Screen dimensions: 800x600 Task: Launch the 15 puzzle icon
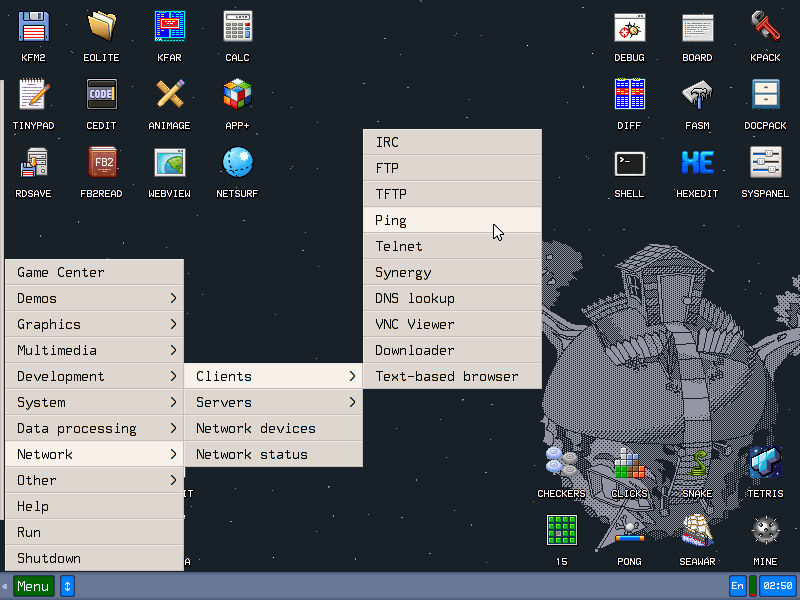[561, 531]
